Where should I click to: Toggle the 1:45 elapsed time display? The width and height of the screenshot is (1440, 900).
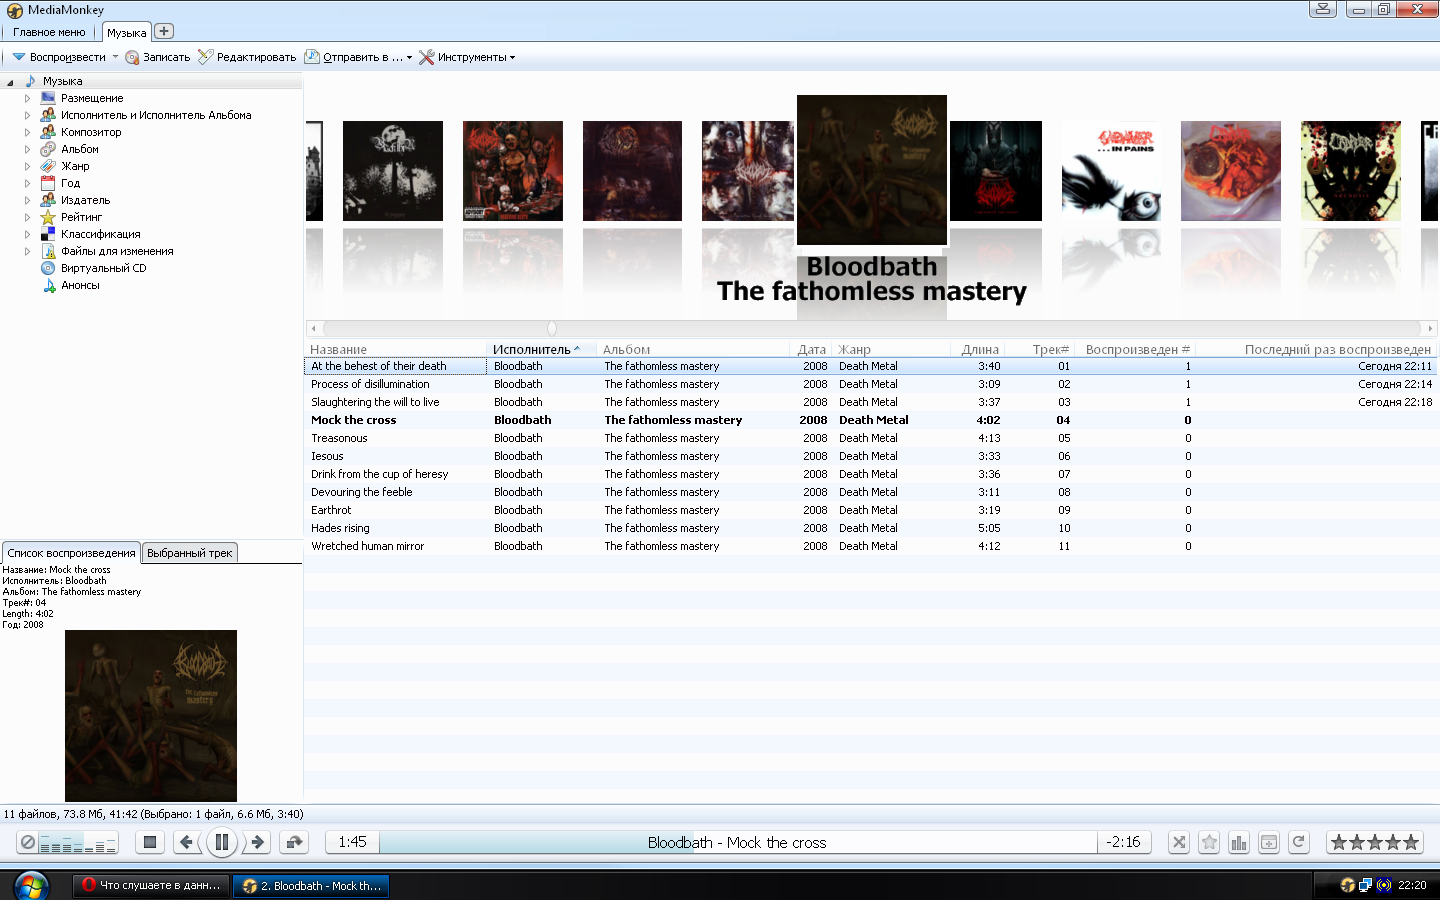coord(352,842)
